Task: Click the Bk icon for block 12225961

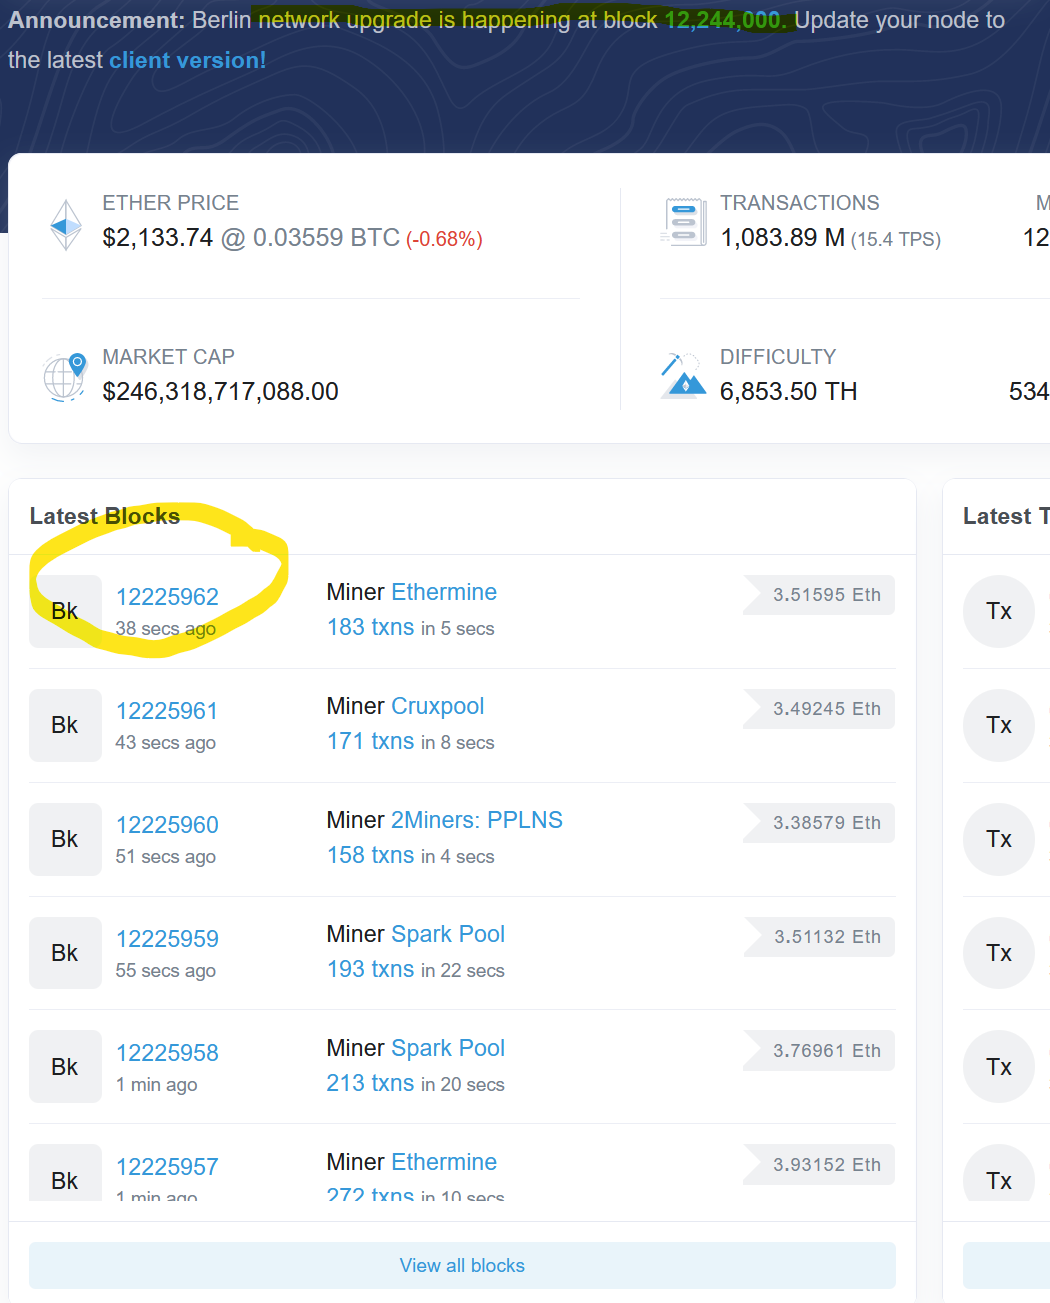Action: pyautogui.click(x=65, y=725)
